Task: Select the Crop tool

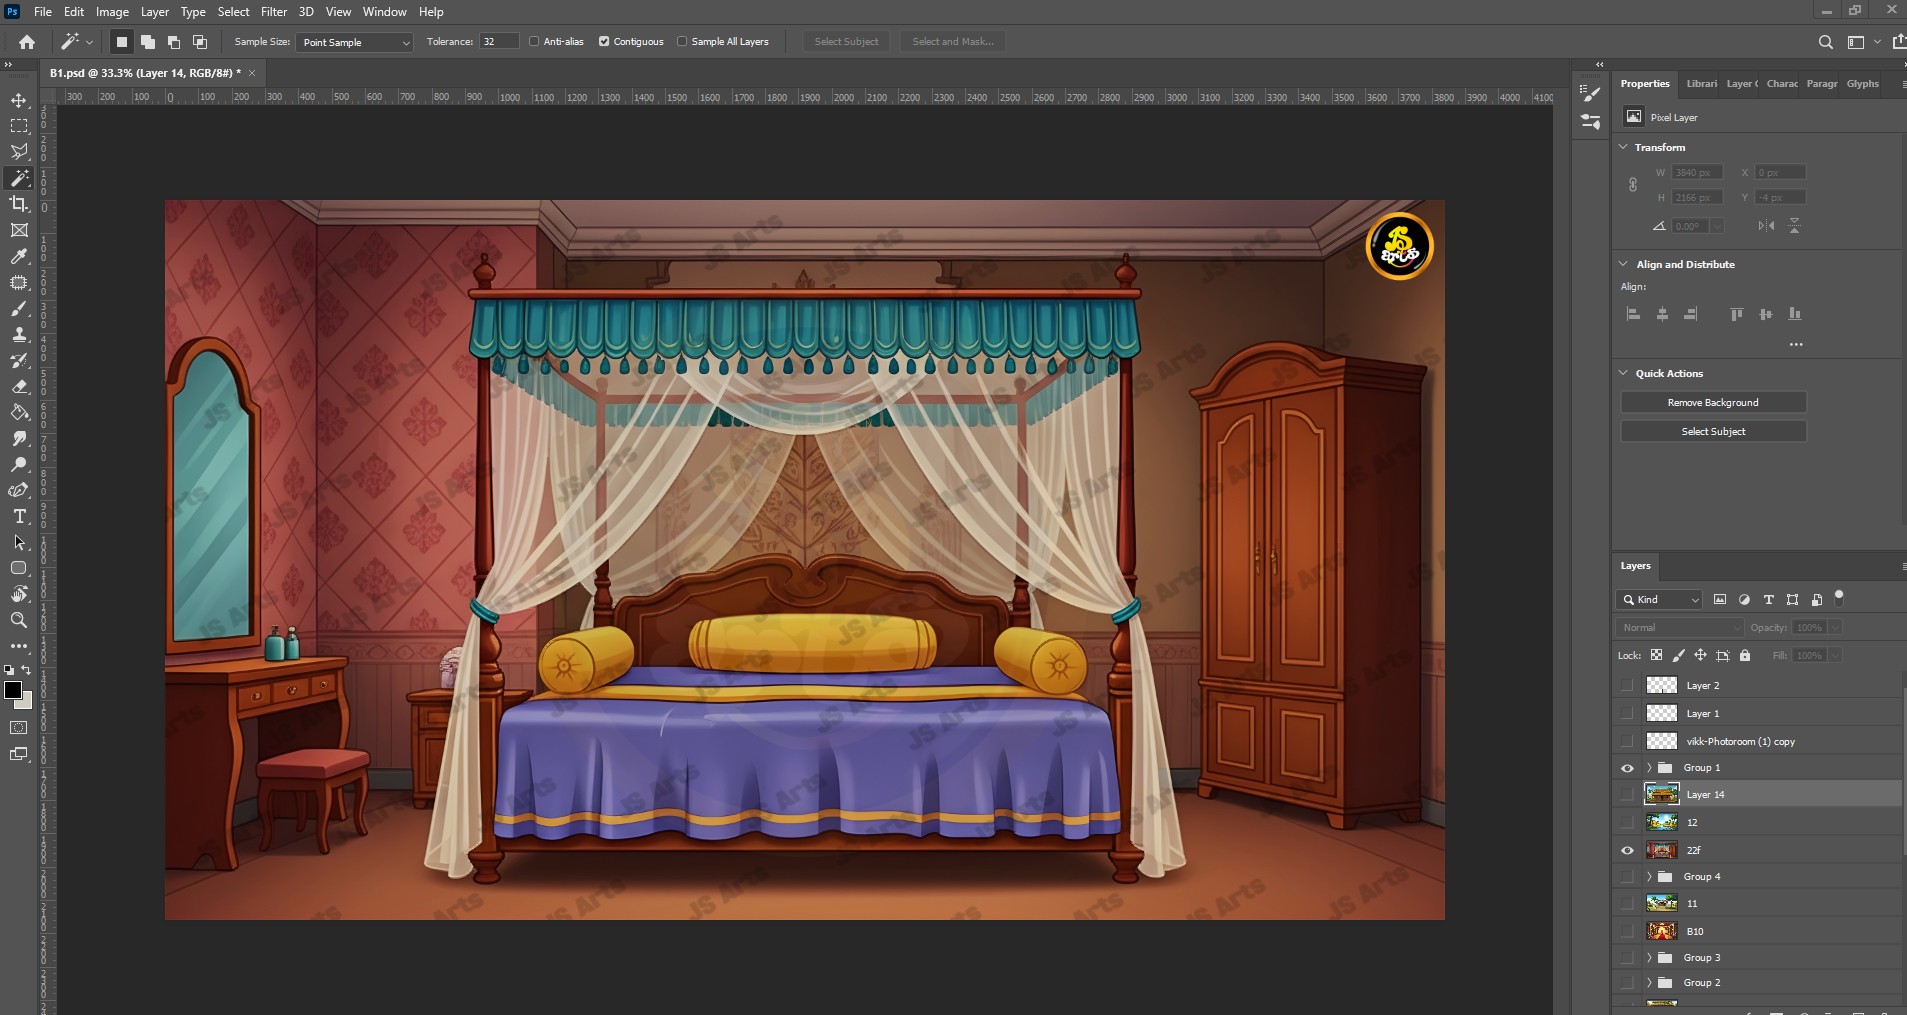Action: [x=19, y=204]
